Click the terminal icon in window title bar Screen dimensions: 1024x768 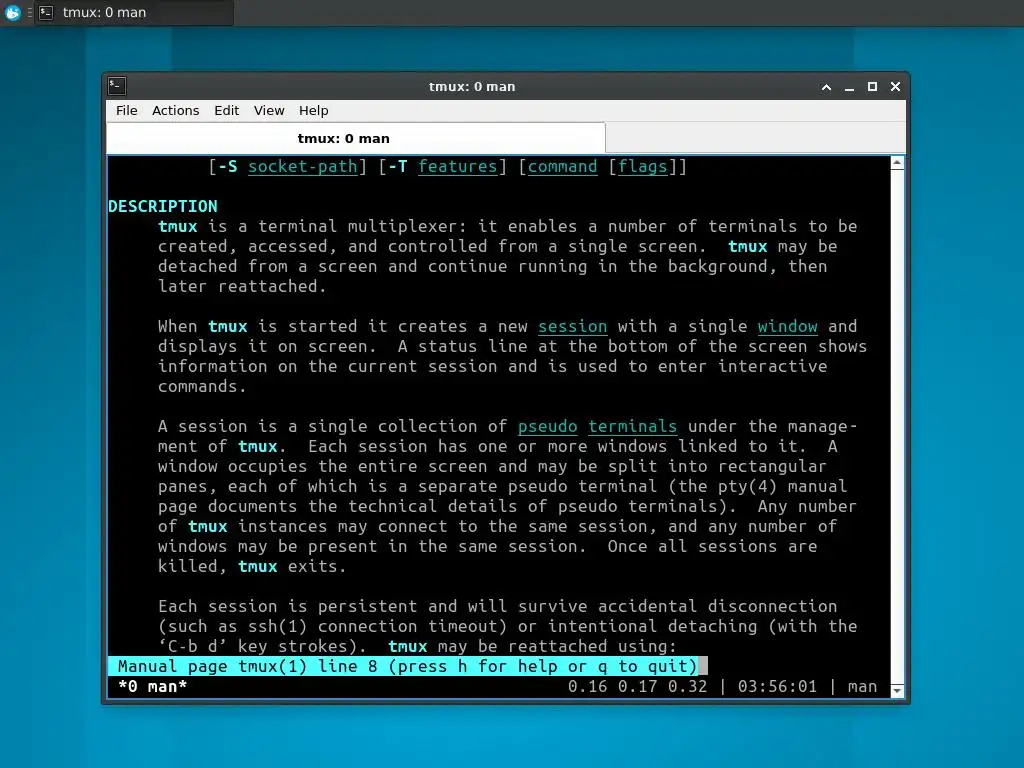[x=118, y=86]
